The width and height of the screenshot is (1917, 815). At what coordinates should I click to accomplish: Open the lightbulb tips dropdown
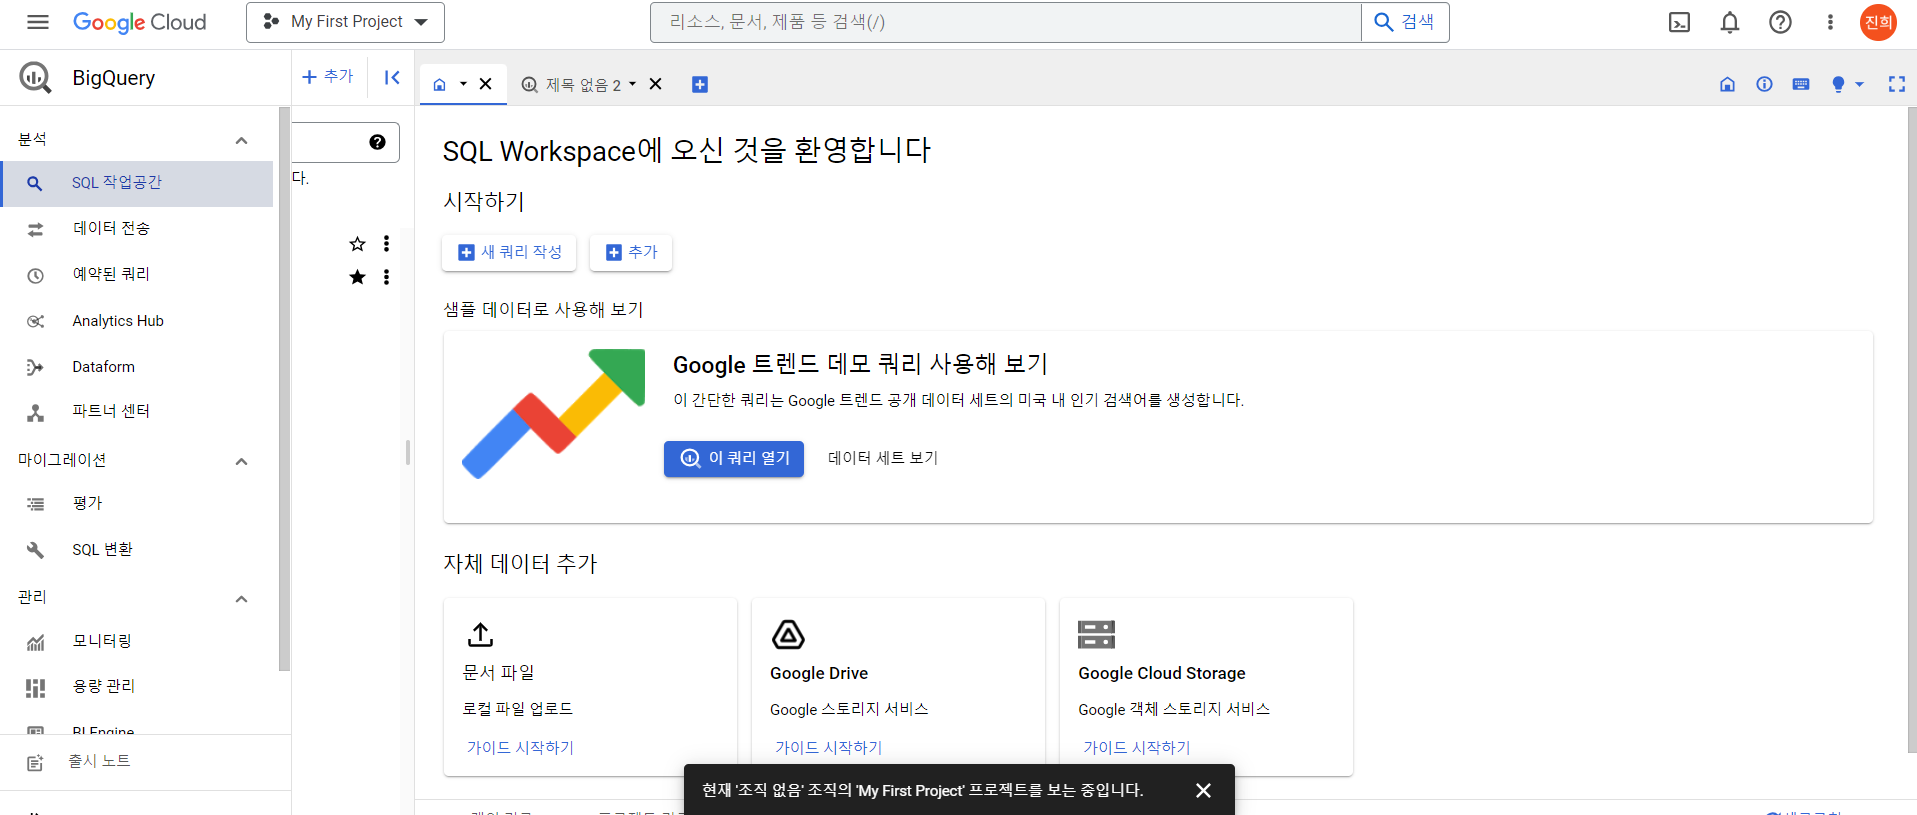[1847, 84]
